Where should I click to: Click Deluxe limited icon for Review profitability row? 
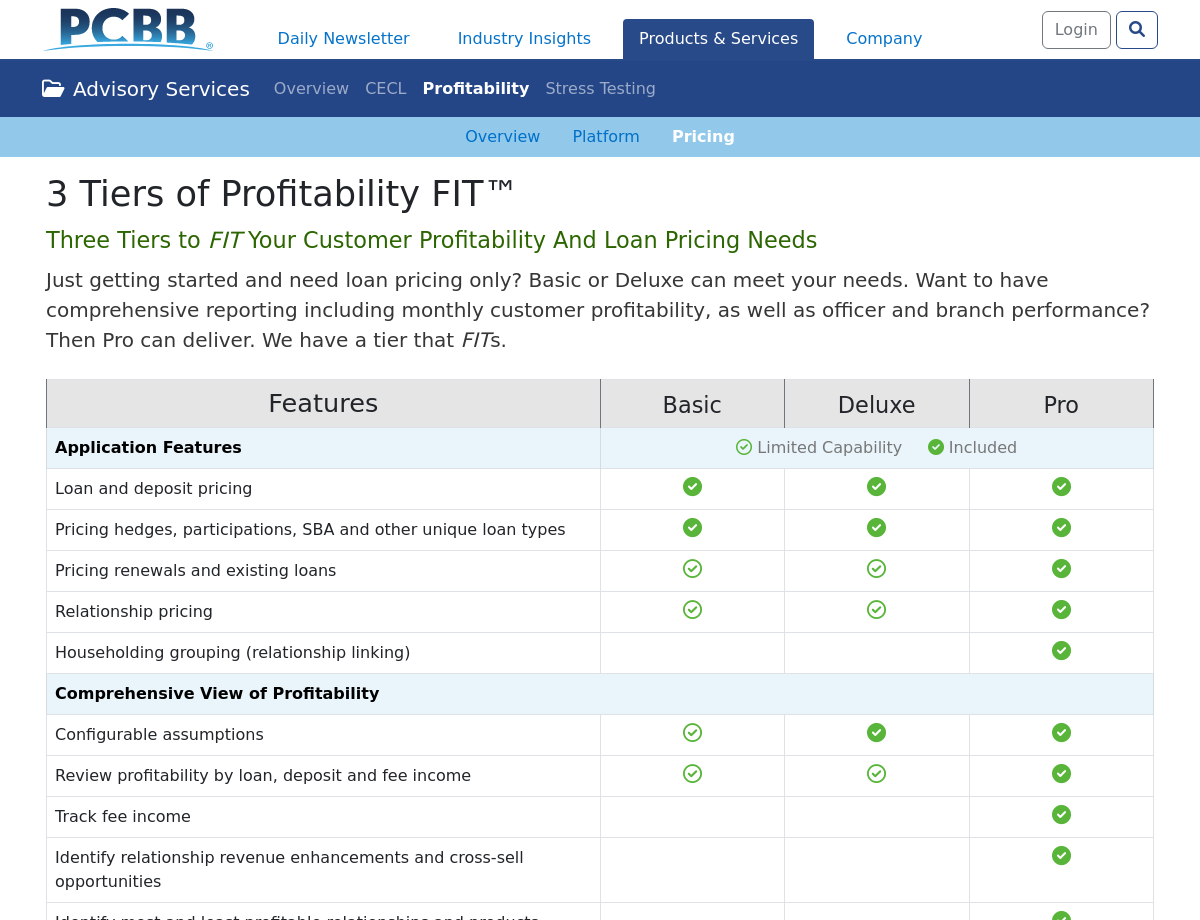(x=876, y=774)
